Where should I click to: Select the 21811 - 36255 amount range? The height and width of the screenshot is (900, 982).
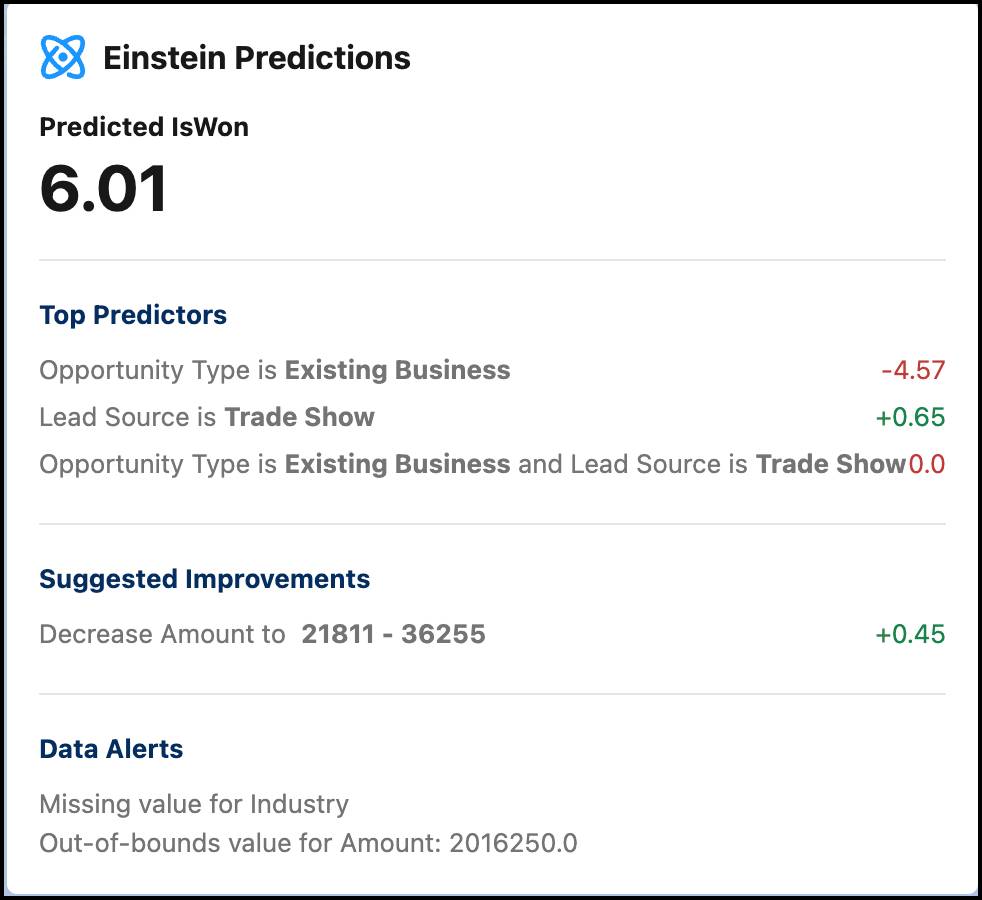(x=392, y=634)
